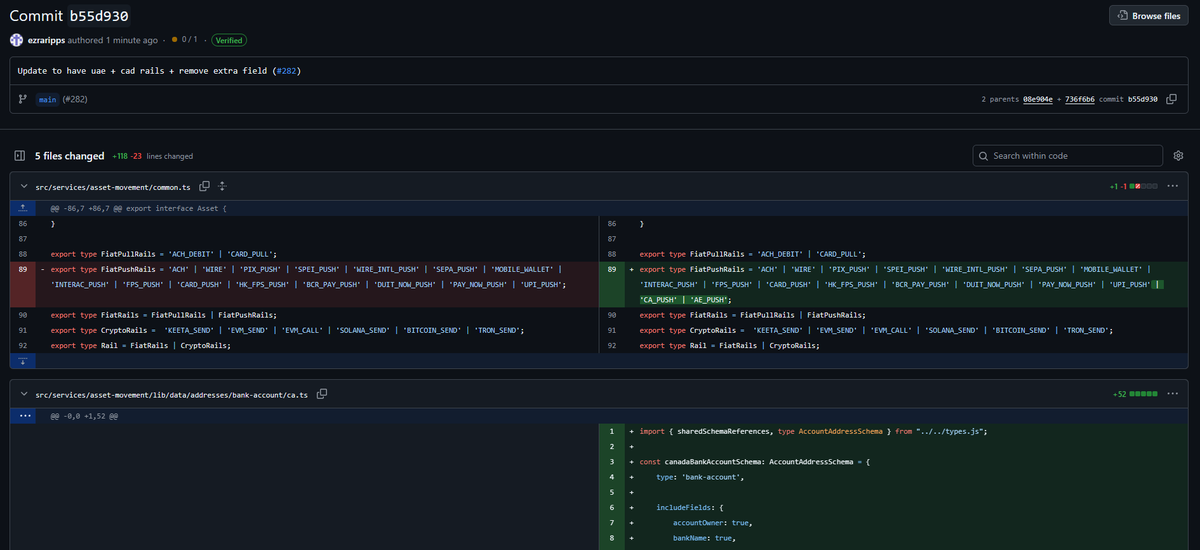
Task: Click the branch icon beside main
Action: [23, 99]
